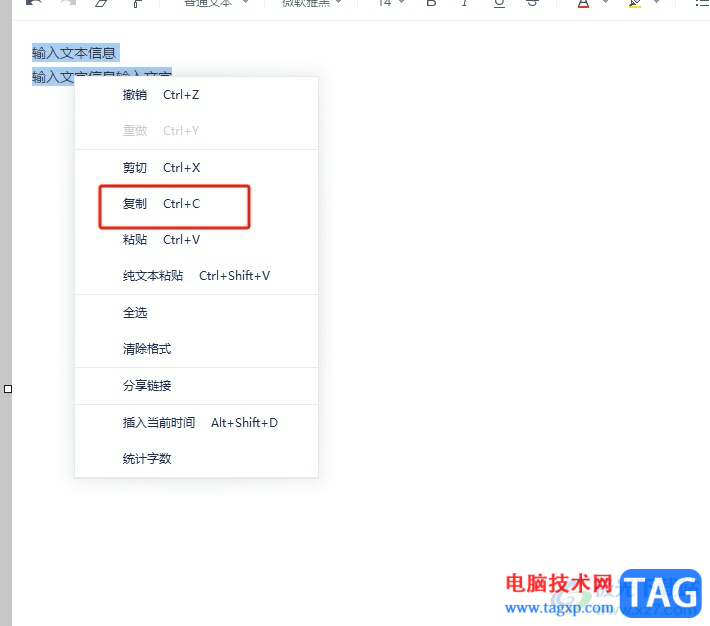Open the 微软雅黑 font family dropdown

pos(312,3)
